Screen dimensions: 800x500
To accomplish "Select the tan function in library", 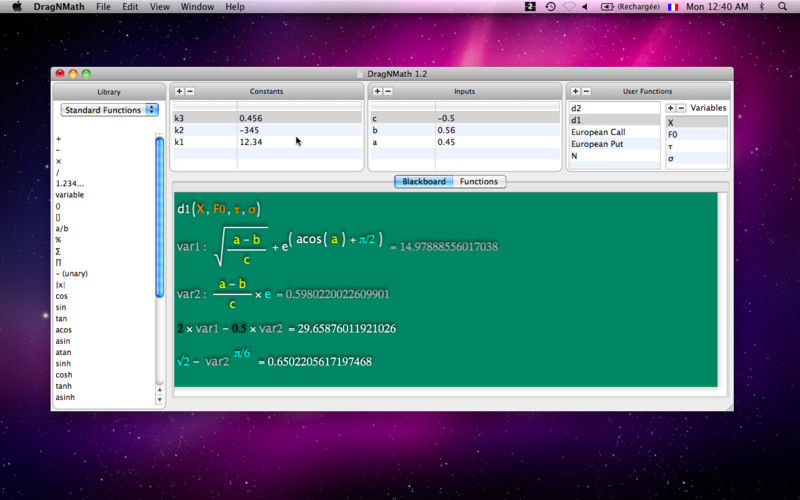I will coord(61,318).
